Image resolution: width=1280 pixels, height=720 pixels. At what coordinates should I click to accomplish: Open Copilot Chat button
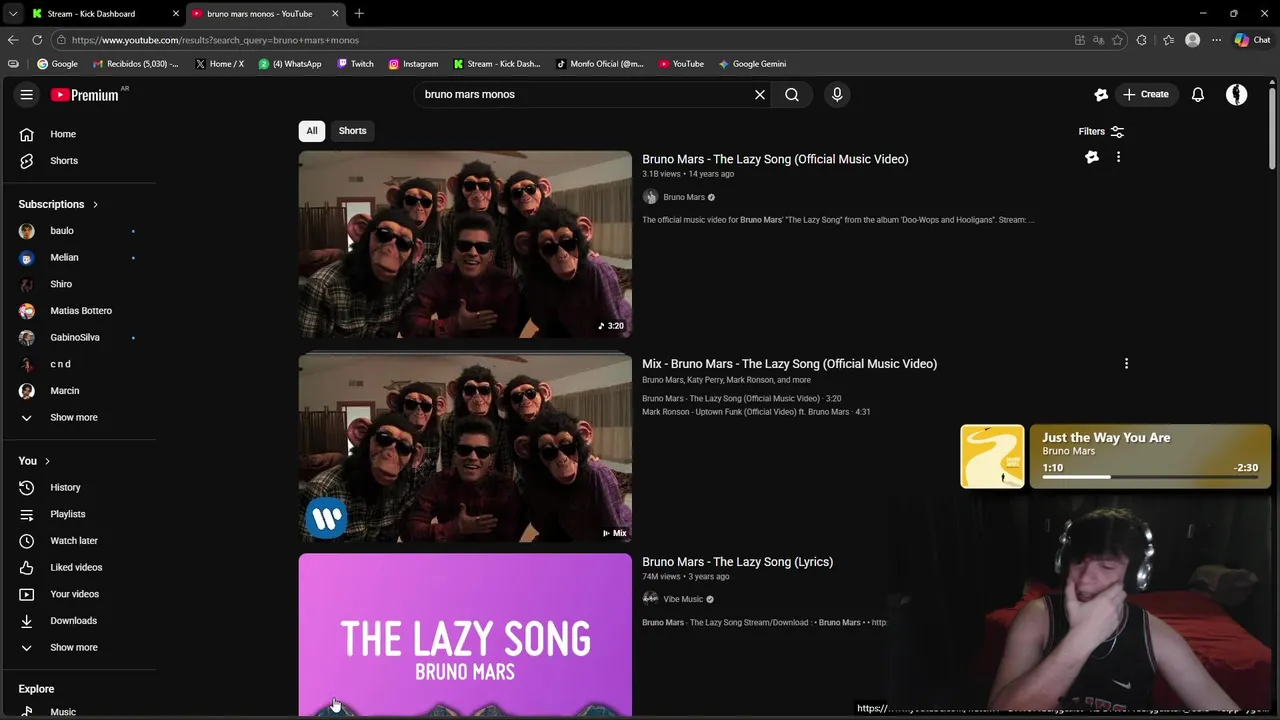point(1252,40)
